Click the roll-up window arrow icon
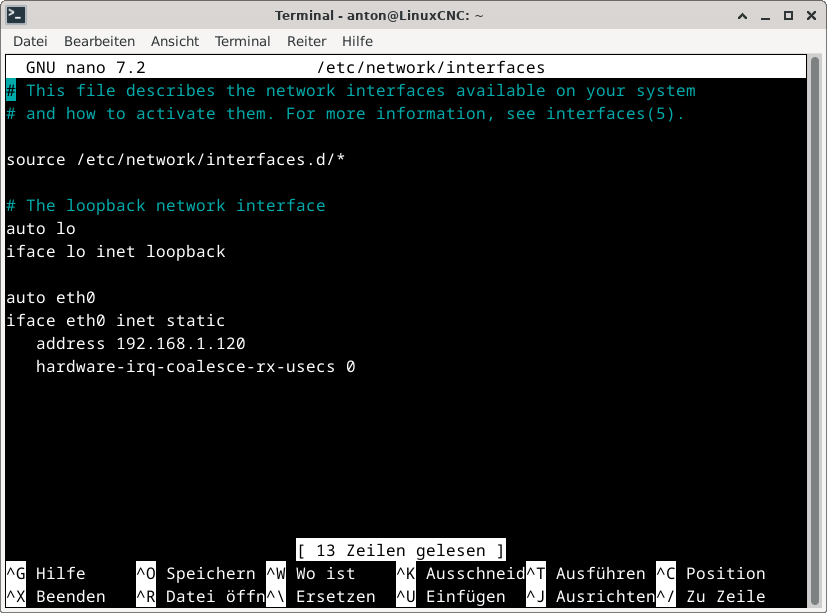The width and height of the screenshot is (827, 613). pyautogui.click(x=742, y=16)
